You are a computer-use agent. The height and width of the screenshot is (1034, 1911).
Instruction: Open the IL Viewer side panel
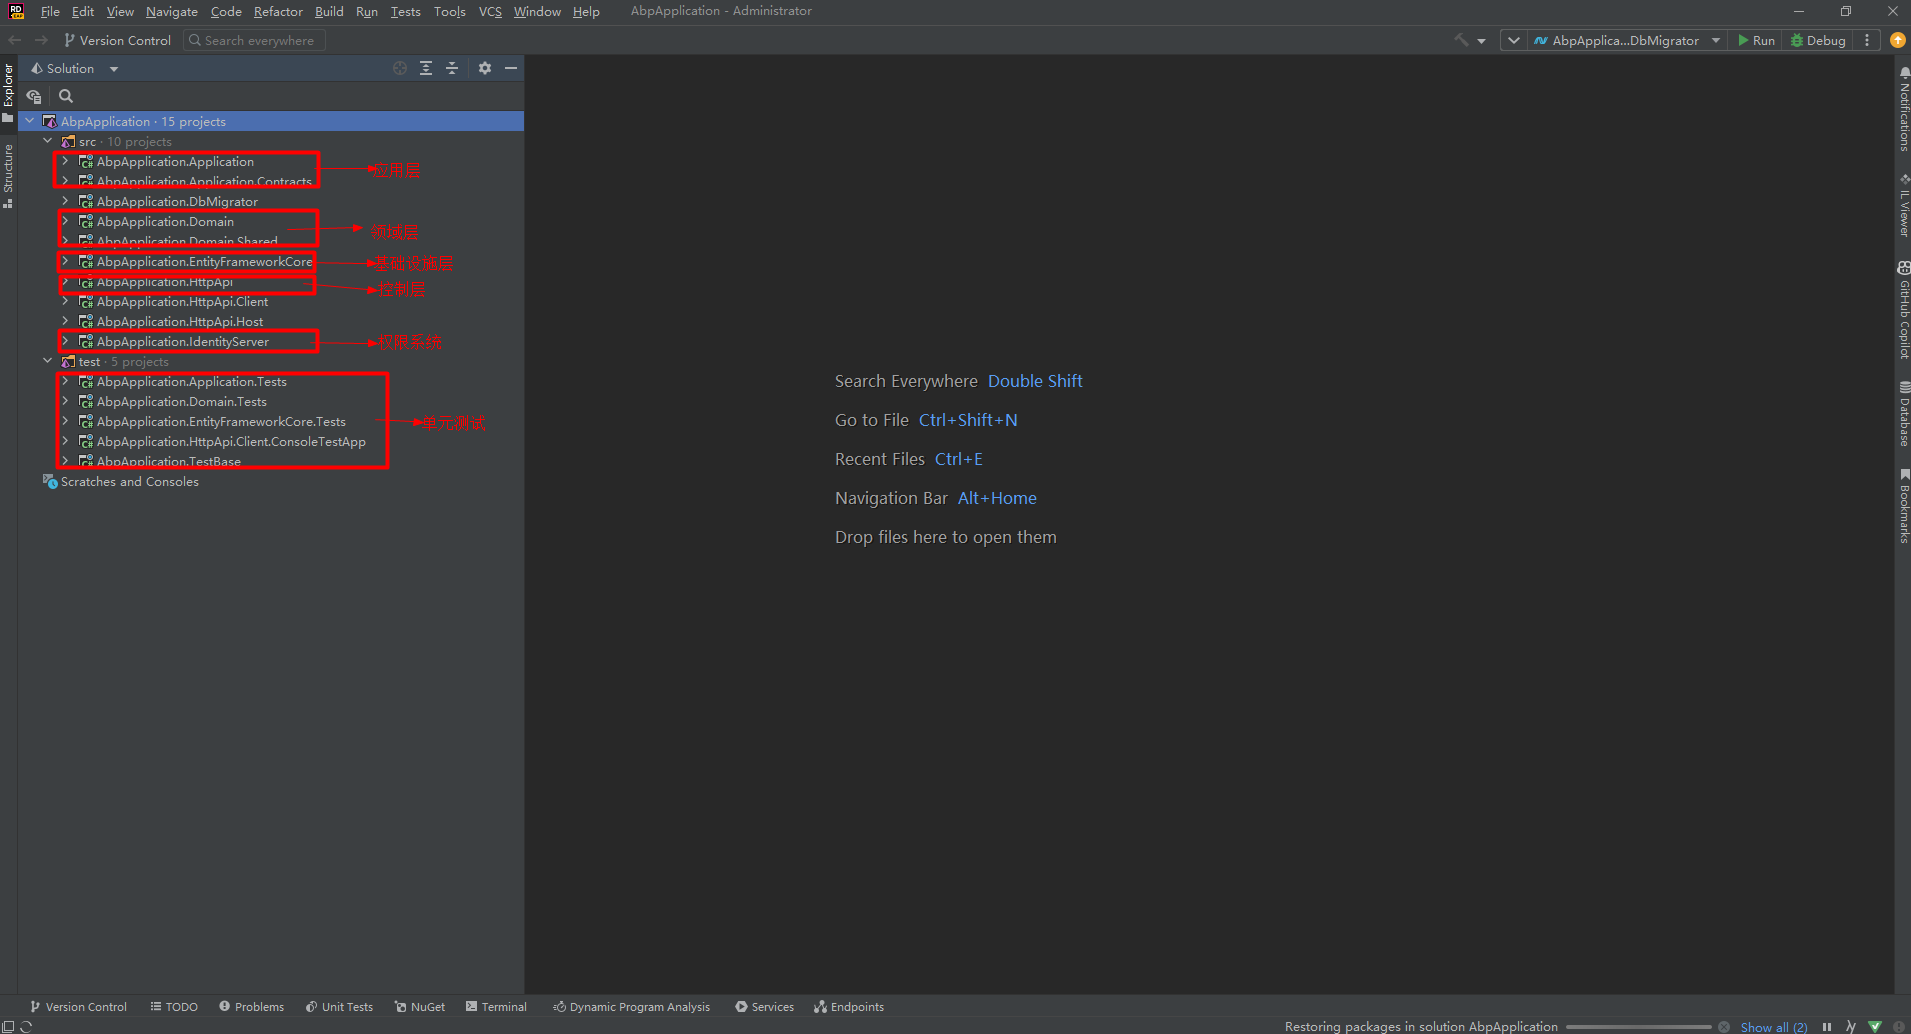click(x=1903, y=205)
